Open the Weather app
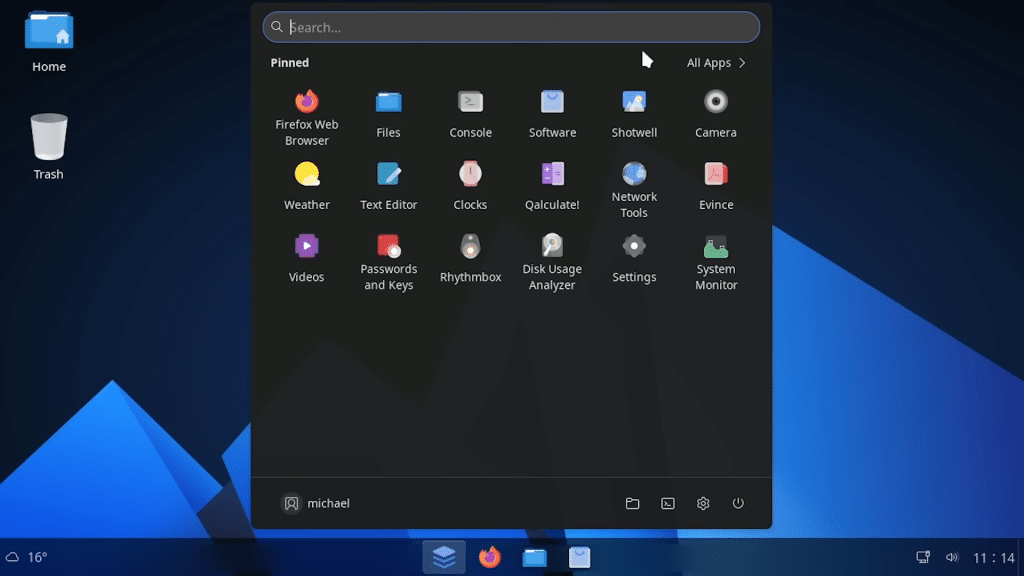This screenshot has height=576, width=1024. [x=307, y=175]
